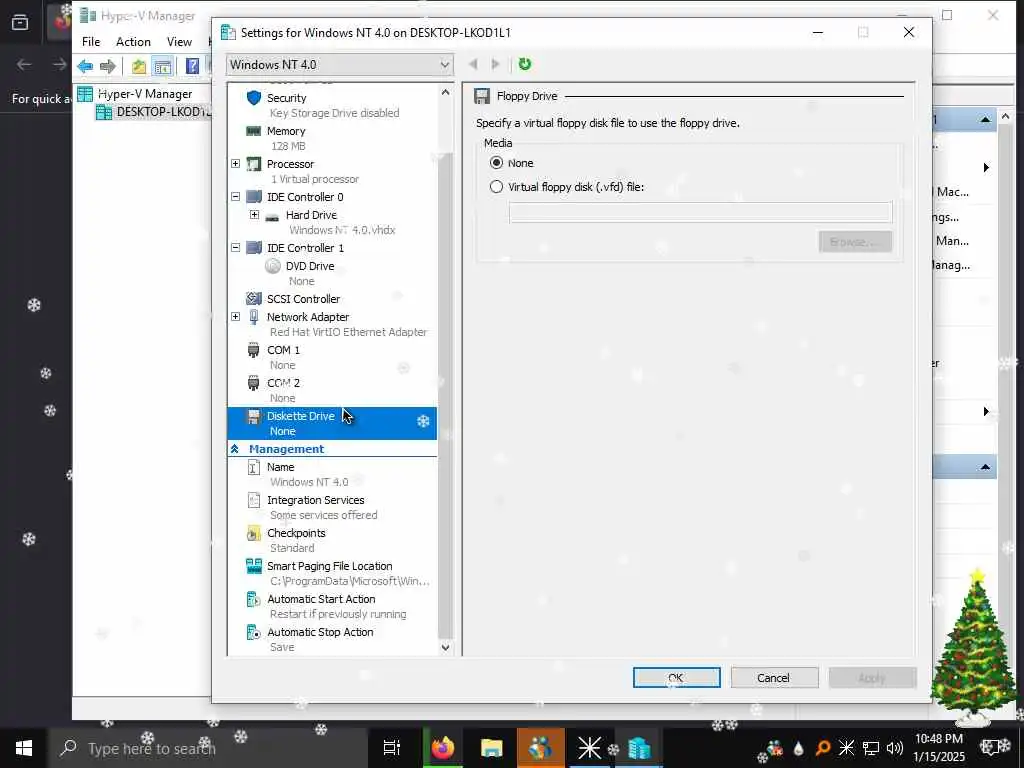Select the Memory chip icon

(253, 131)
